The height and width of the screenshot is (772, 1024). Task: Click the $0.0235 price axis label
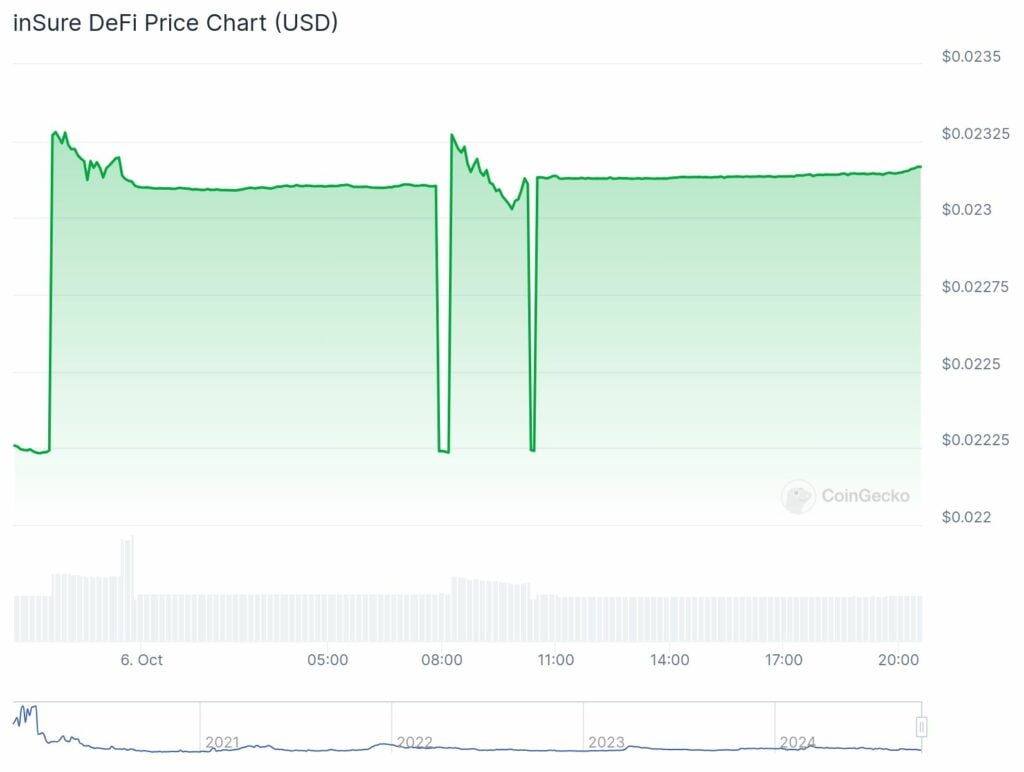click(971, 56)
